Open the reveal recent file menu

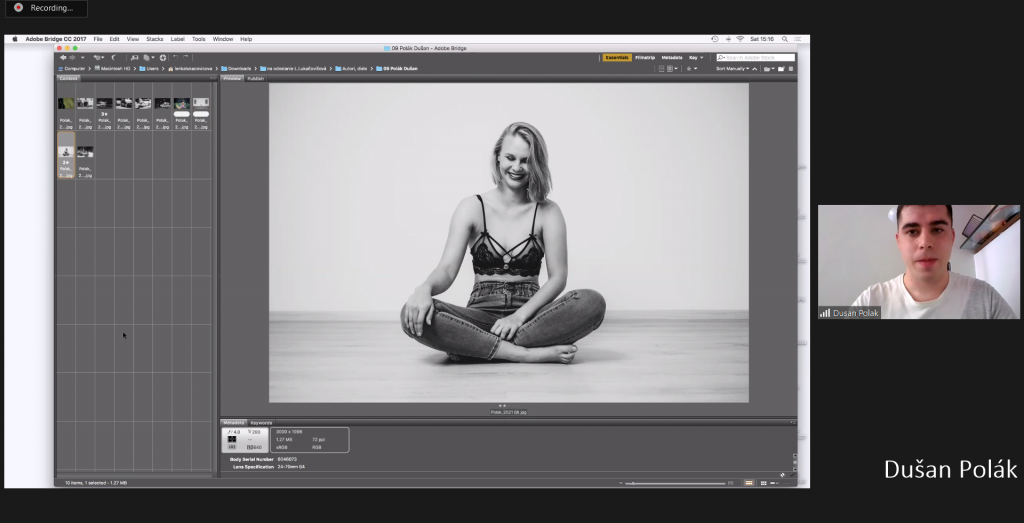99,57
